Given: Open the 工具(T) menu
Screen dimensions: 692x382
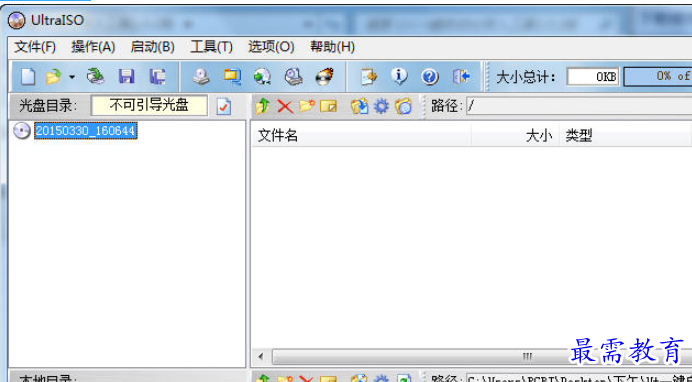Looking at the screenshot, I should pyautogui.click(x=211, y=47).
